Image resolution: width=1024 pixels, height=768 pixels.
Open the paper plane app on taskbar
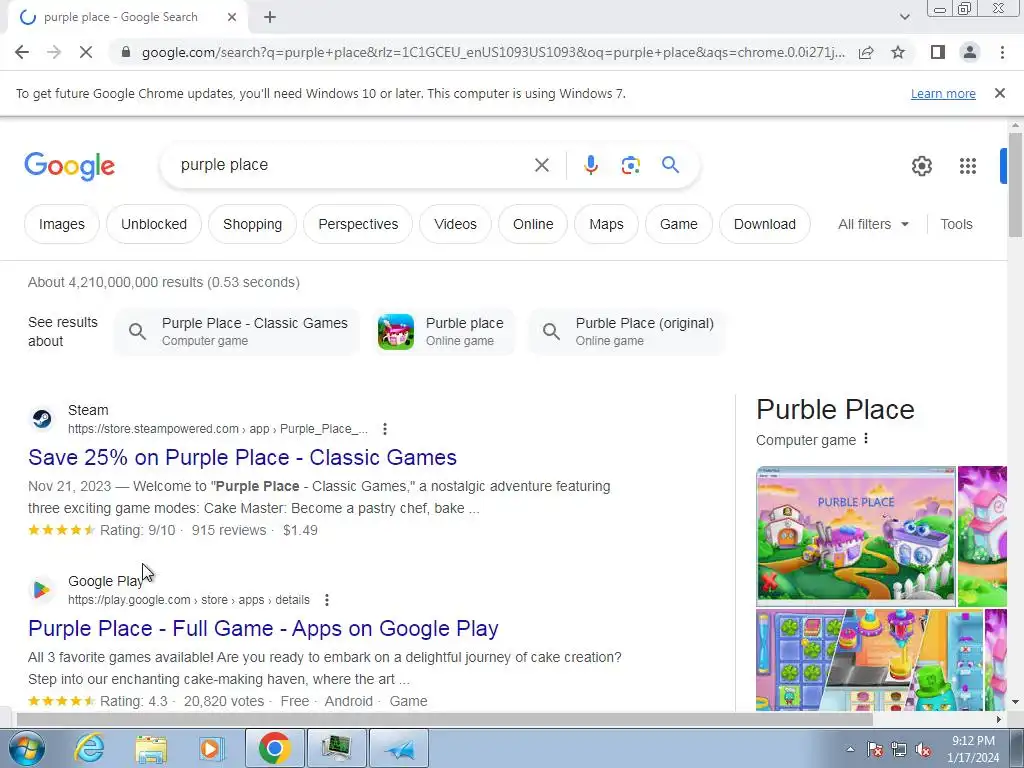click(x=400, y=748)
